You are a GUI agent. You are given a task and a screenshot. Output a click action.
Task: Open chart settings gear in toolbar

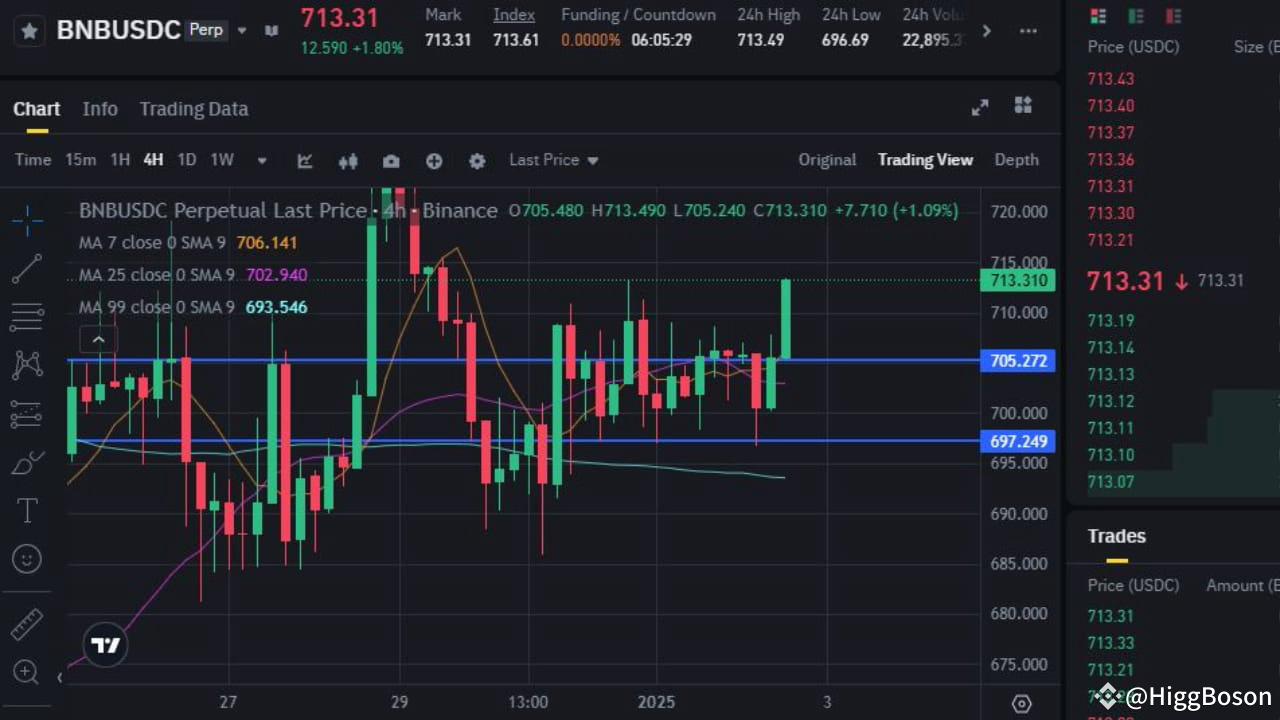pos(477,161)
